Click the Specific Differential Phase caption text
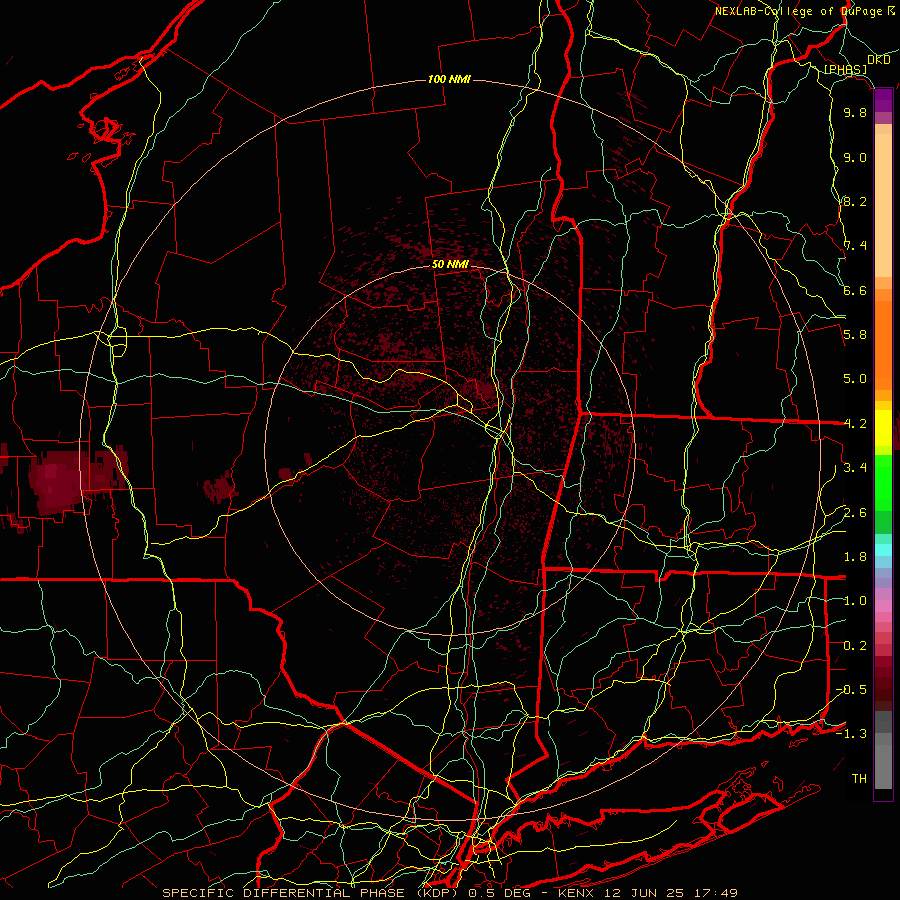Image resolution: width=900 pixels, height=900 pixels. pyautogui.click(x=450, y=893)
